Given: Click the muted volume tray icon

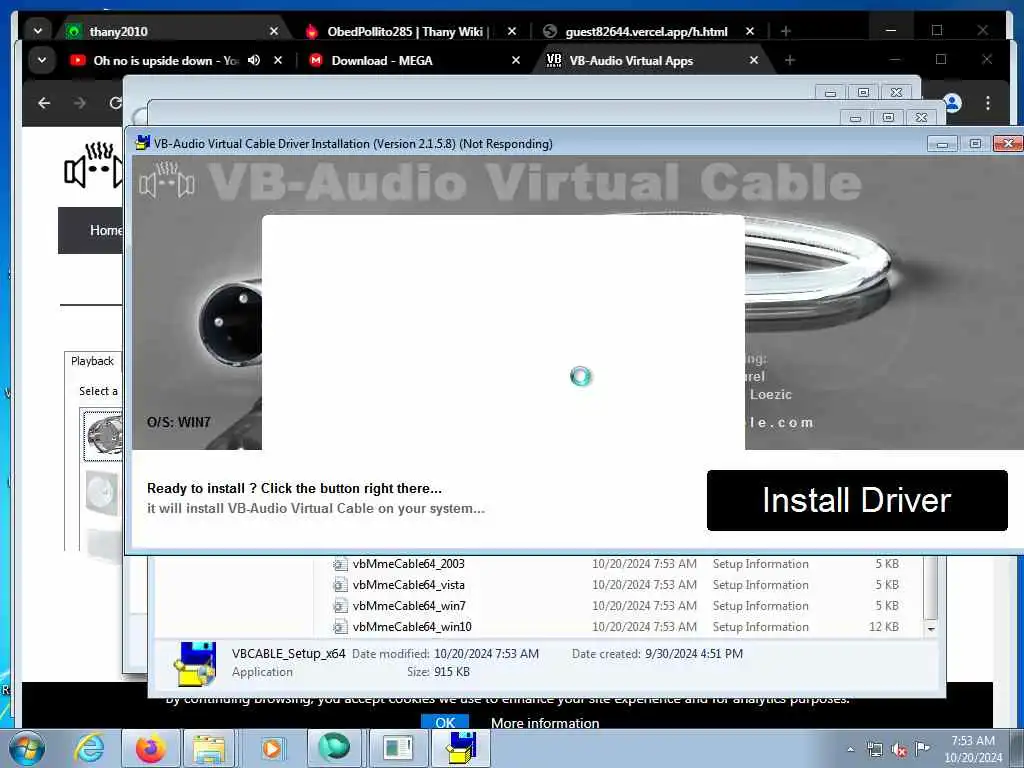Looking at the screenshot, I should coord(899,749).
